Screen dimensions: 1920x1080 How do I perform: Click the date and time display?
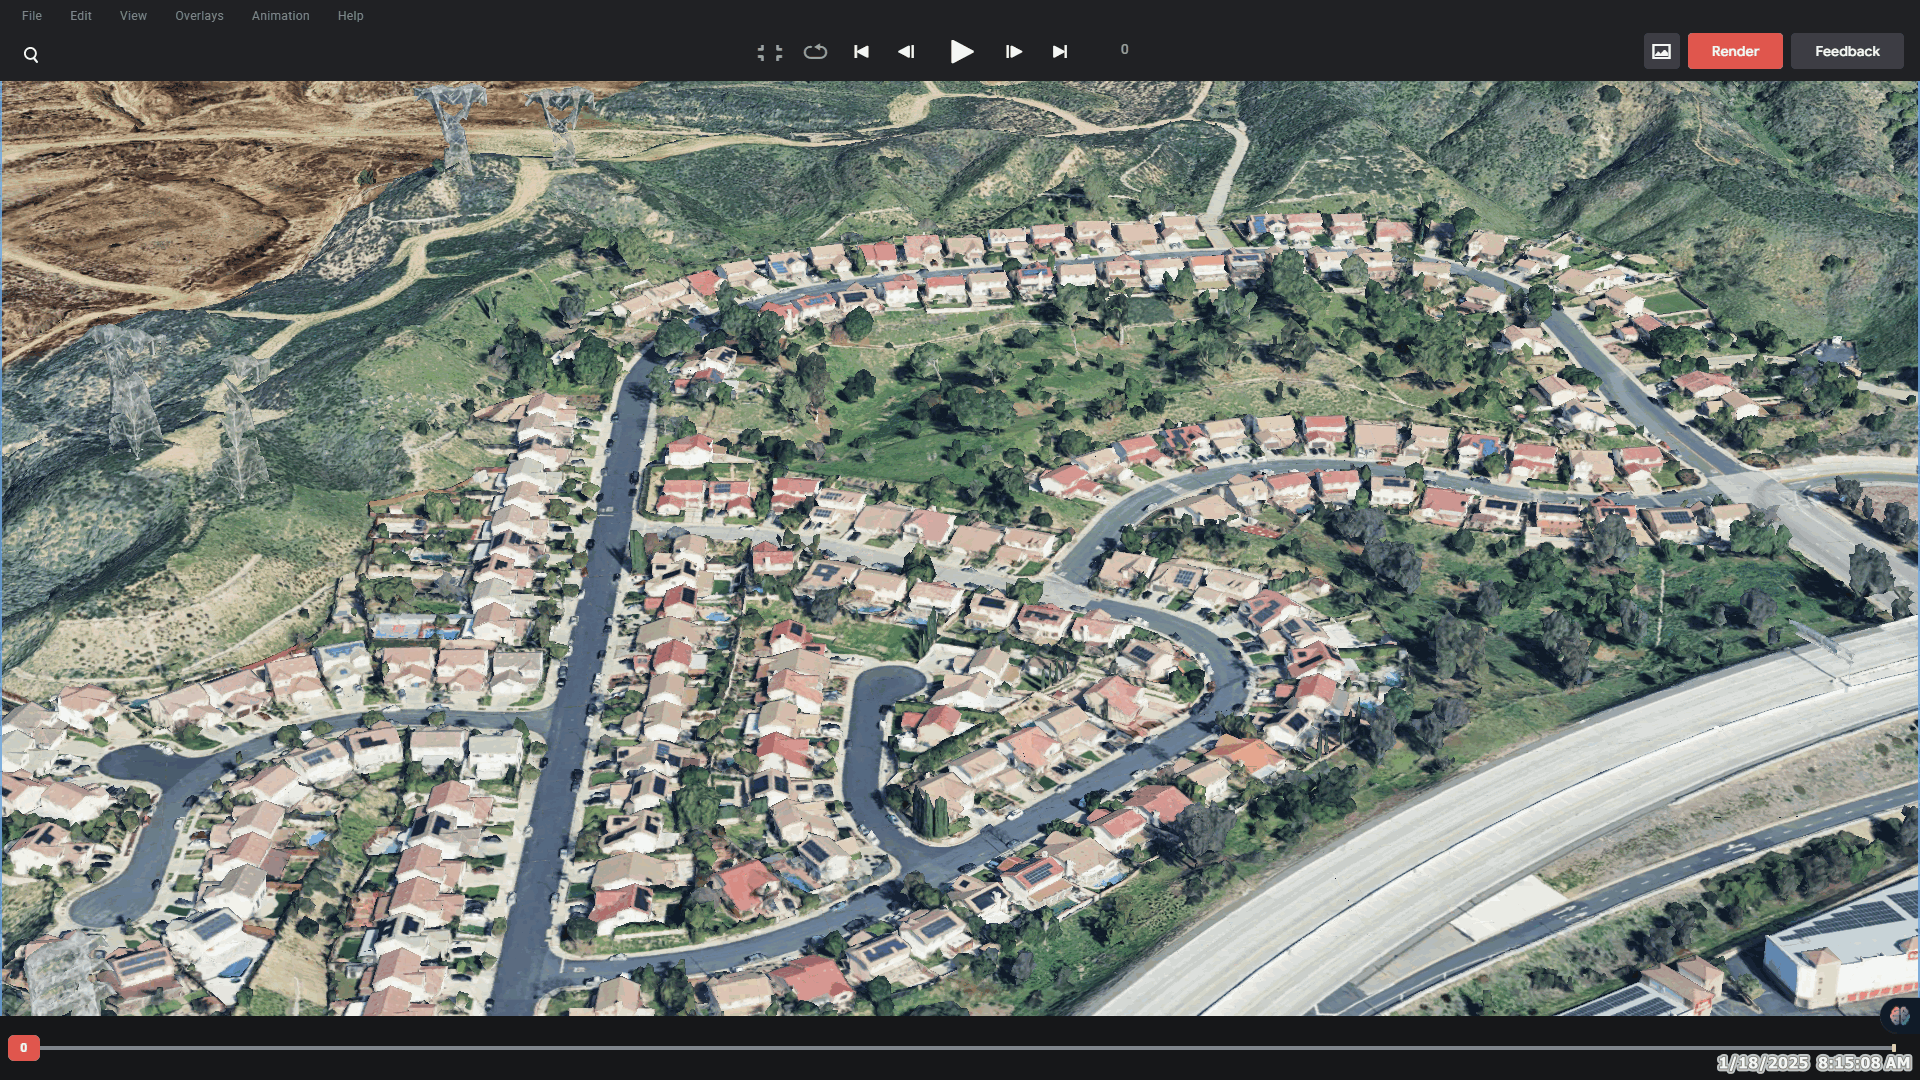coord(1813,1062)
